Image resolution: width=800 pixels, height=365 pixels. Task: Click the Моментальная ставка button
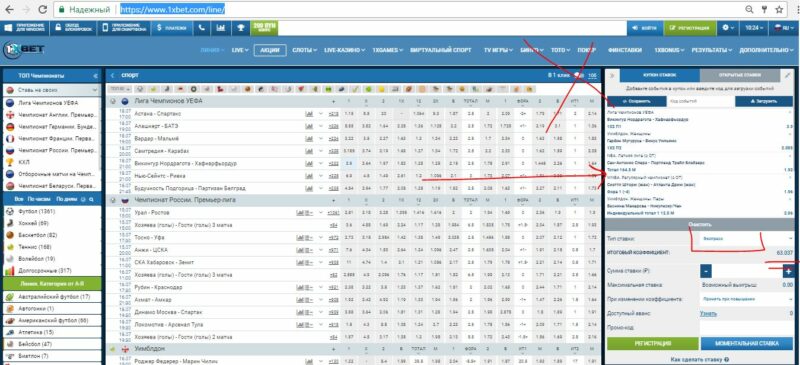(x=747, y=343)
